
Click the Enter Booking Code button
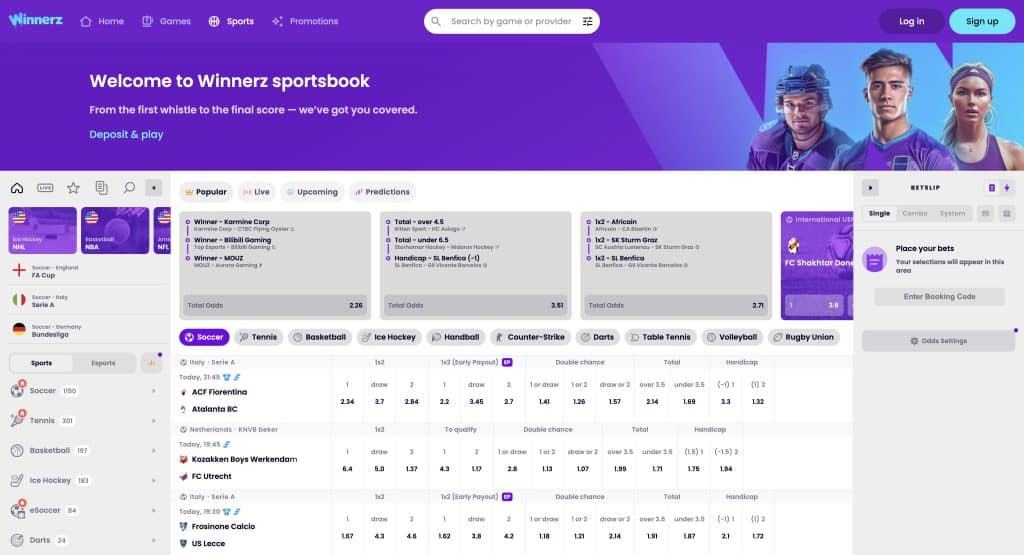(939, 296)
